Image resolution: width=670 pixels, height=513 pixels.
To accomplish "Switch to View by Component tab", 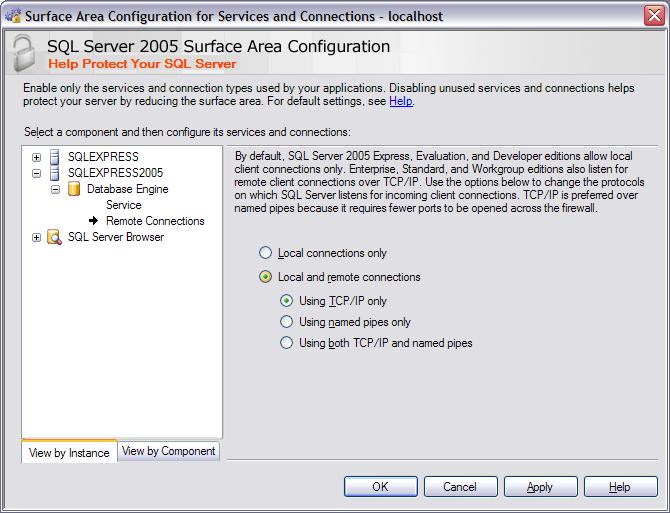I will pos(168,451).
